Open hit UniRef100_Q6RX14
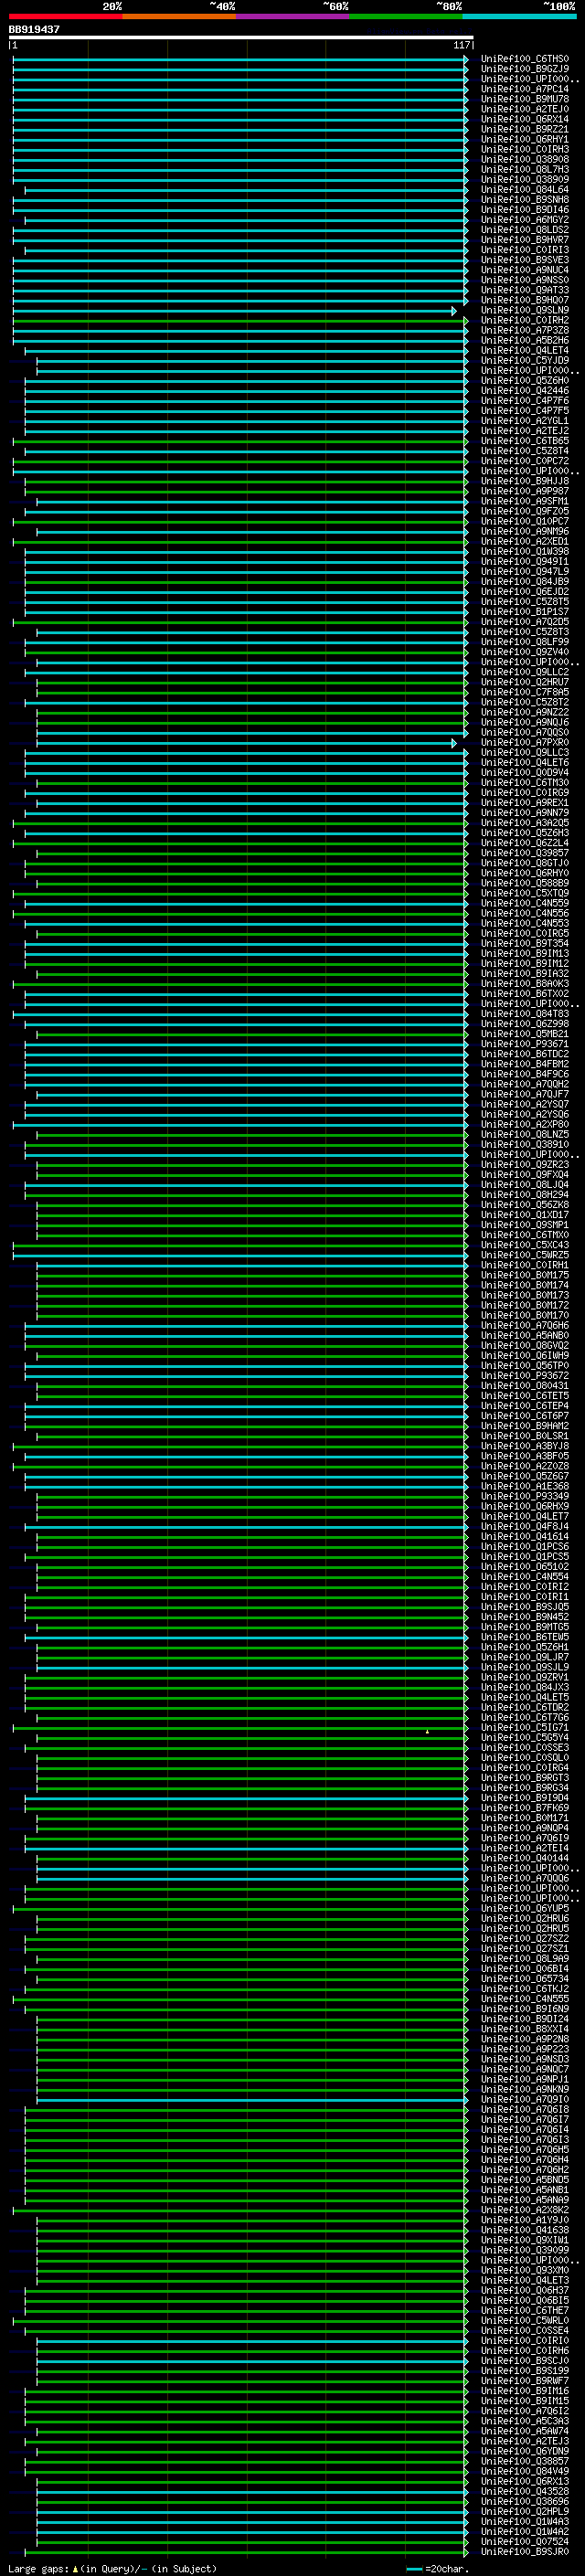 tap(525, 119)
